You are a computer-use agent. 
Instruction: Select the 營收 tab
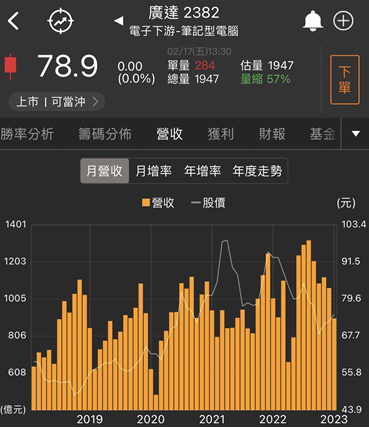coord(169,134)
